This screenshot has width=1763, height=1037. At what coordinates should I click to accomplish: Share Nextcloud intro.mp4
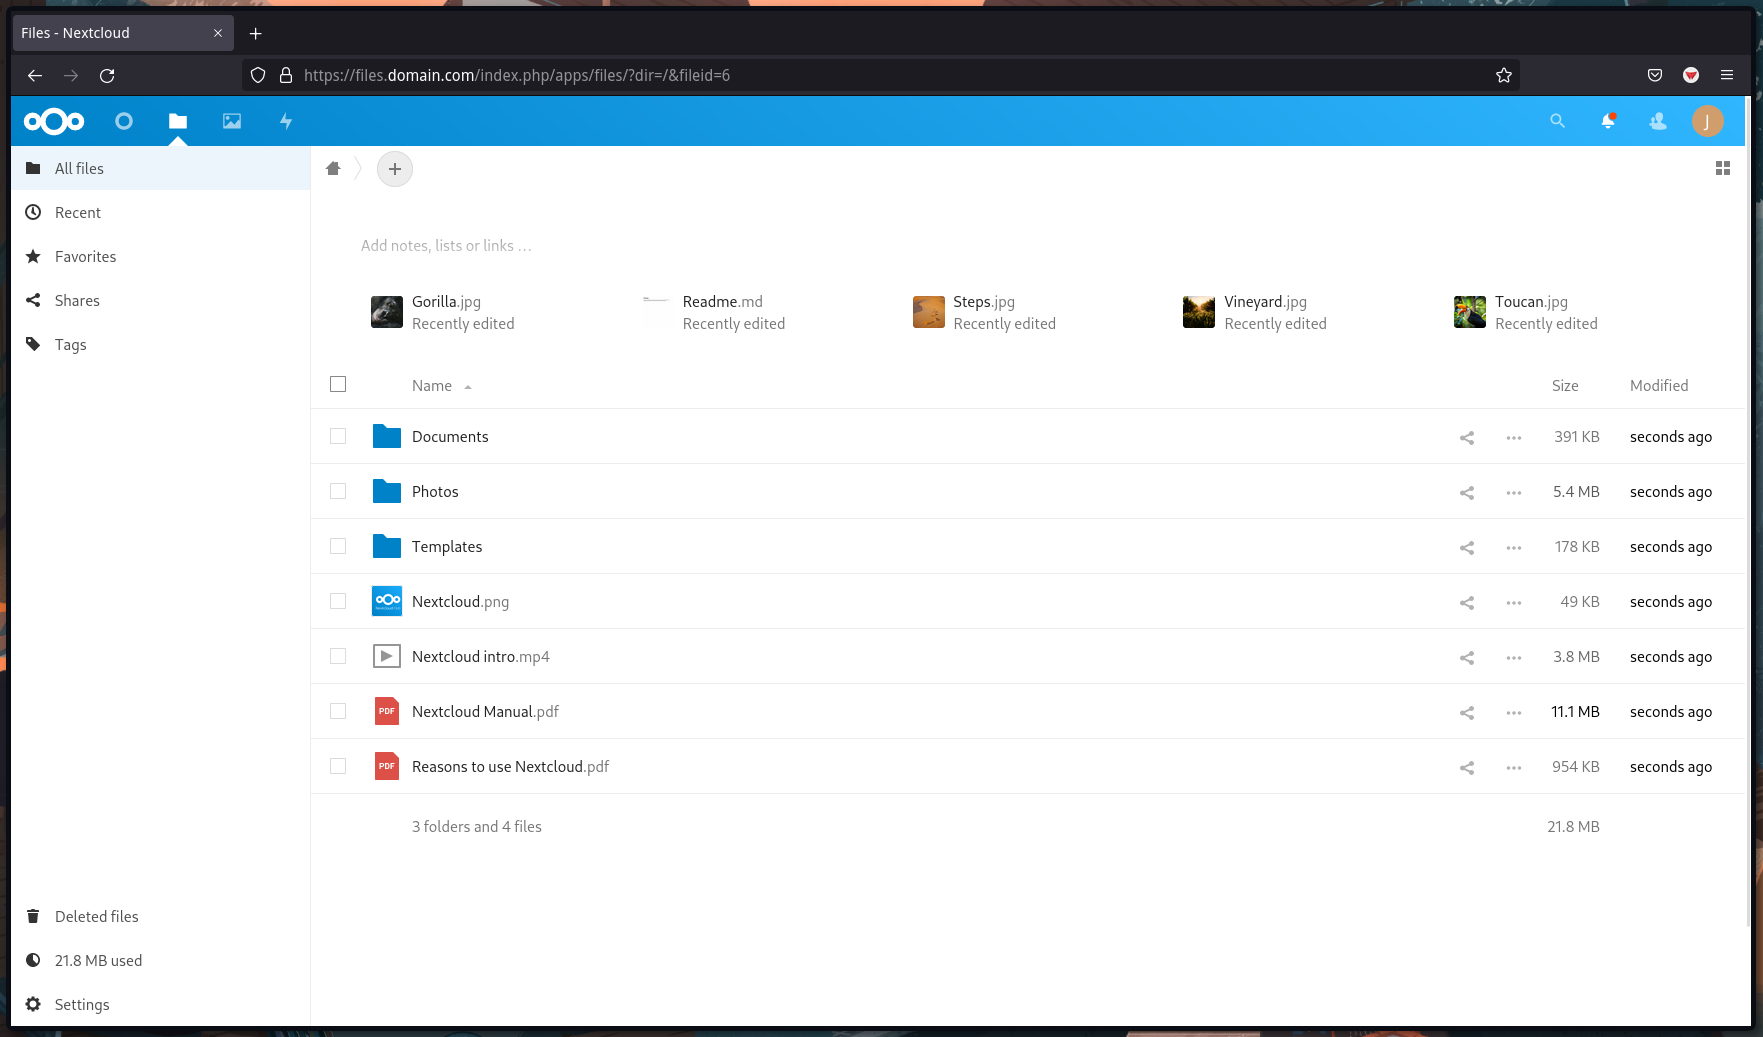click(1467, 657)
